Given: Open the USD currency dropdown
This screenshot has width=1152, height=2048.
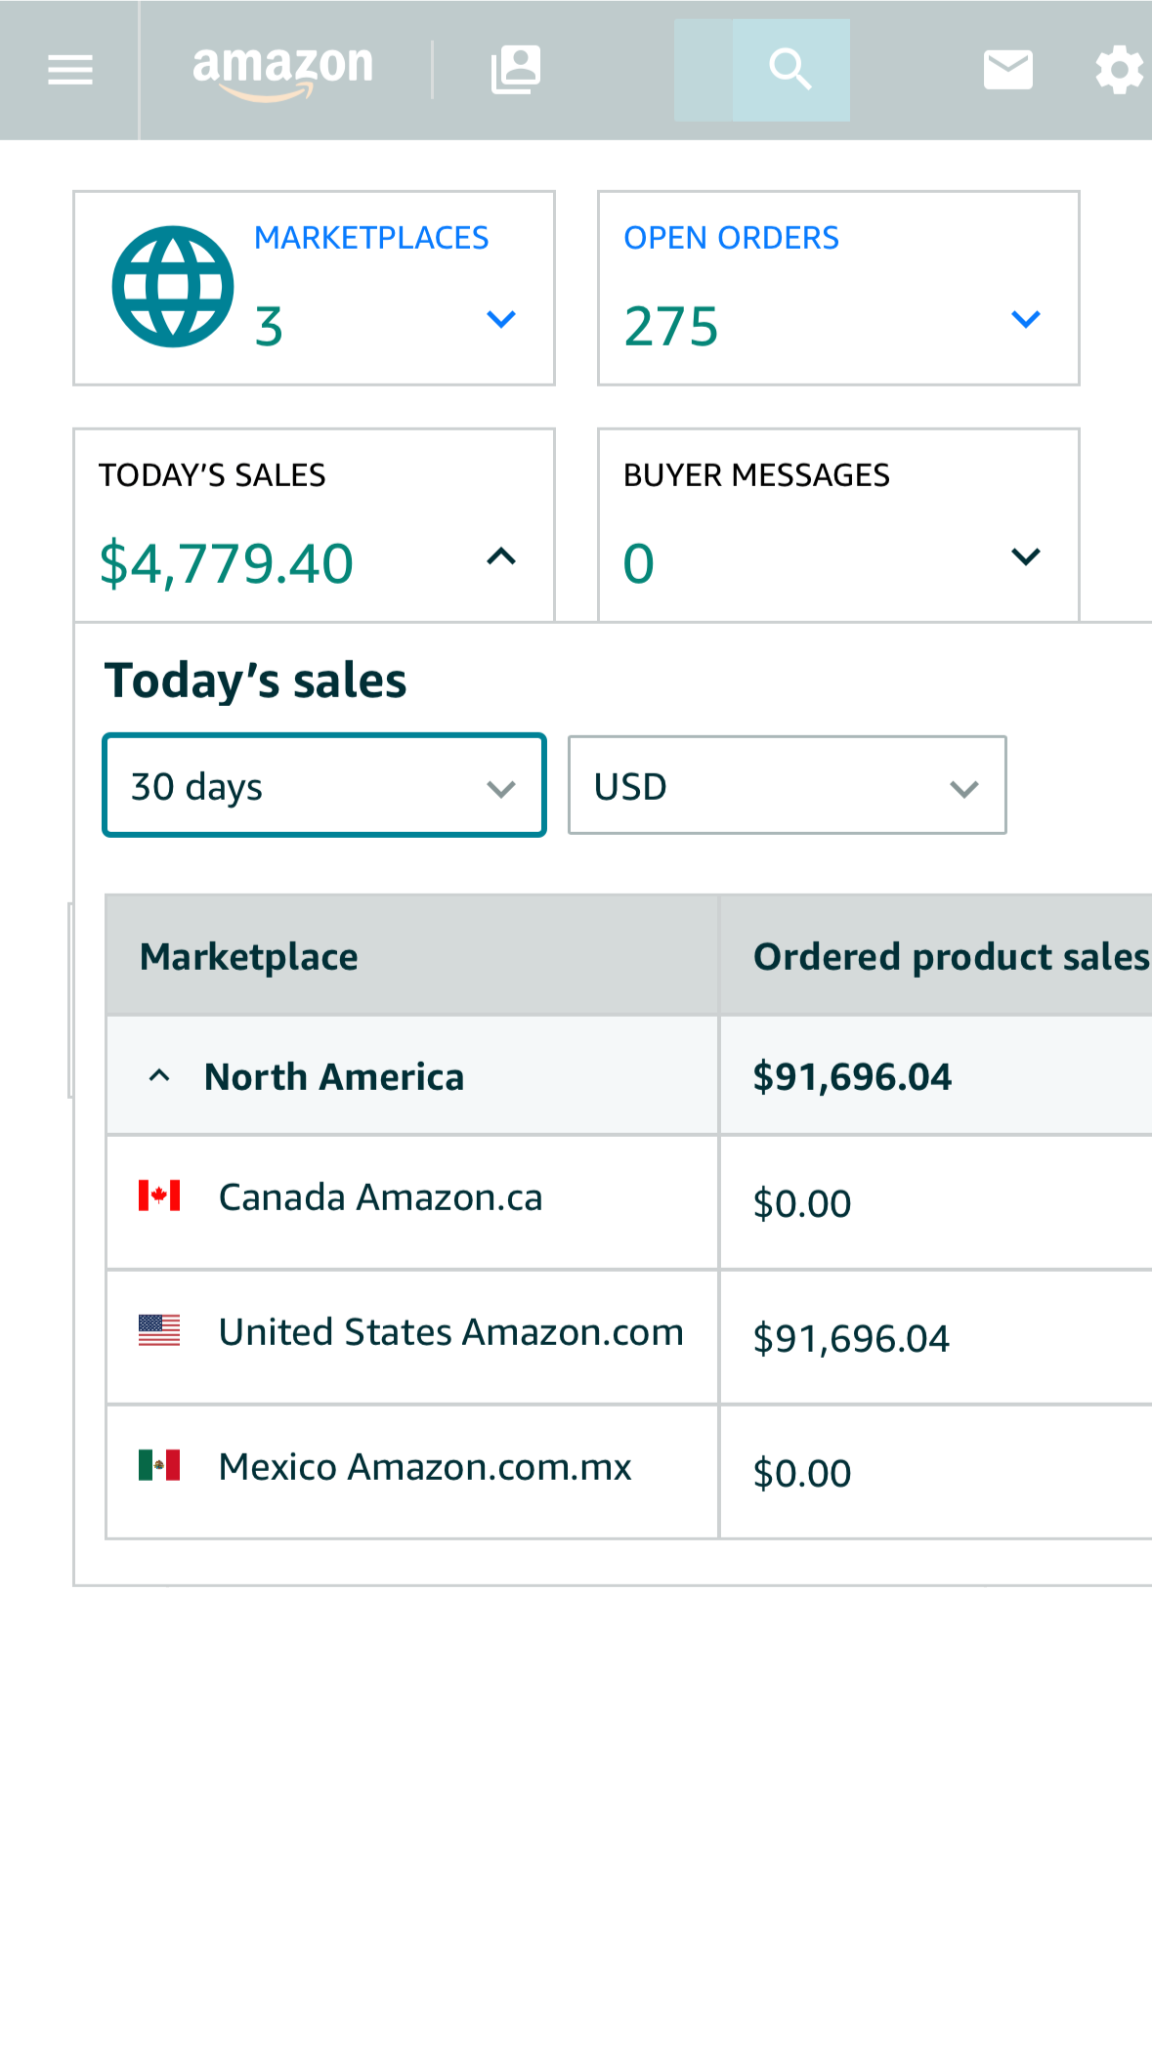Looking at the screenshot, I should tap(787, 786).
